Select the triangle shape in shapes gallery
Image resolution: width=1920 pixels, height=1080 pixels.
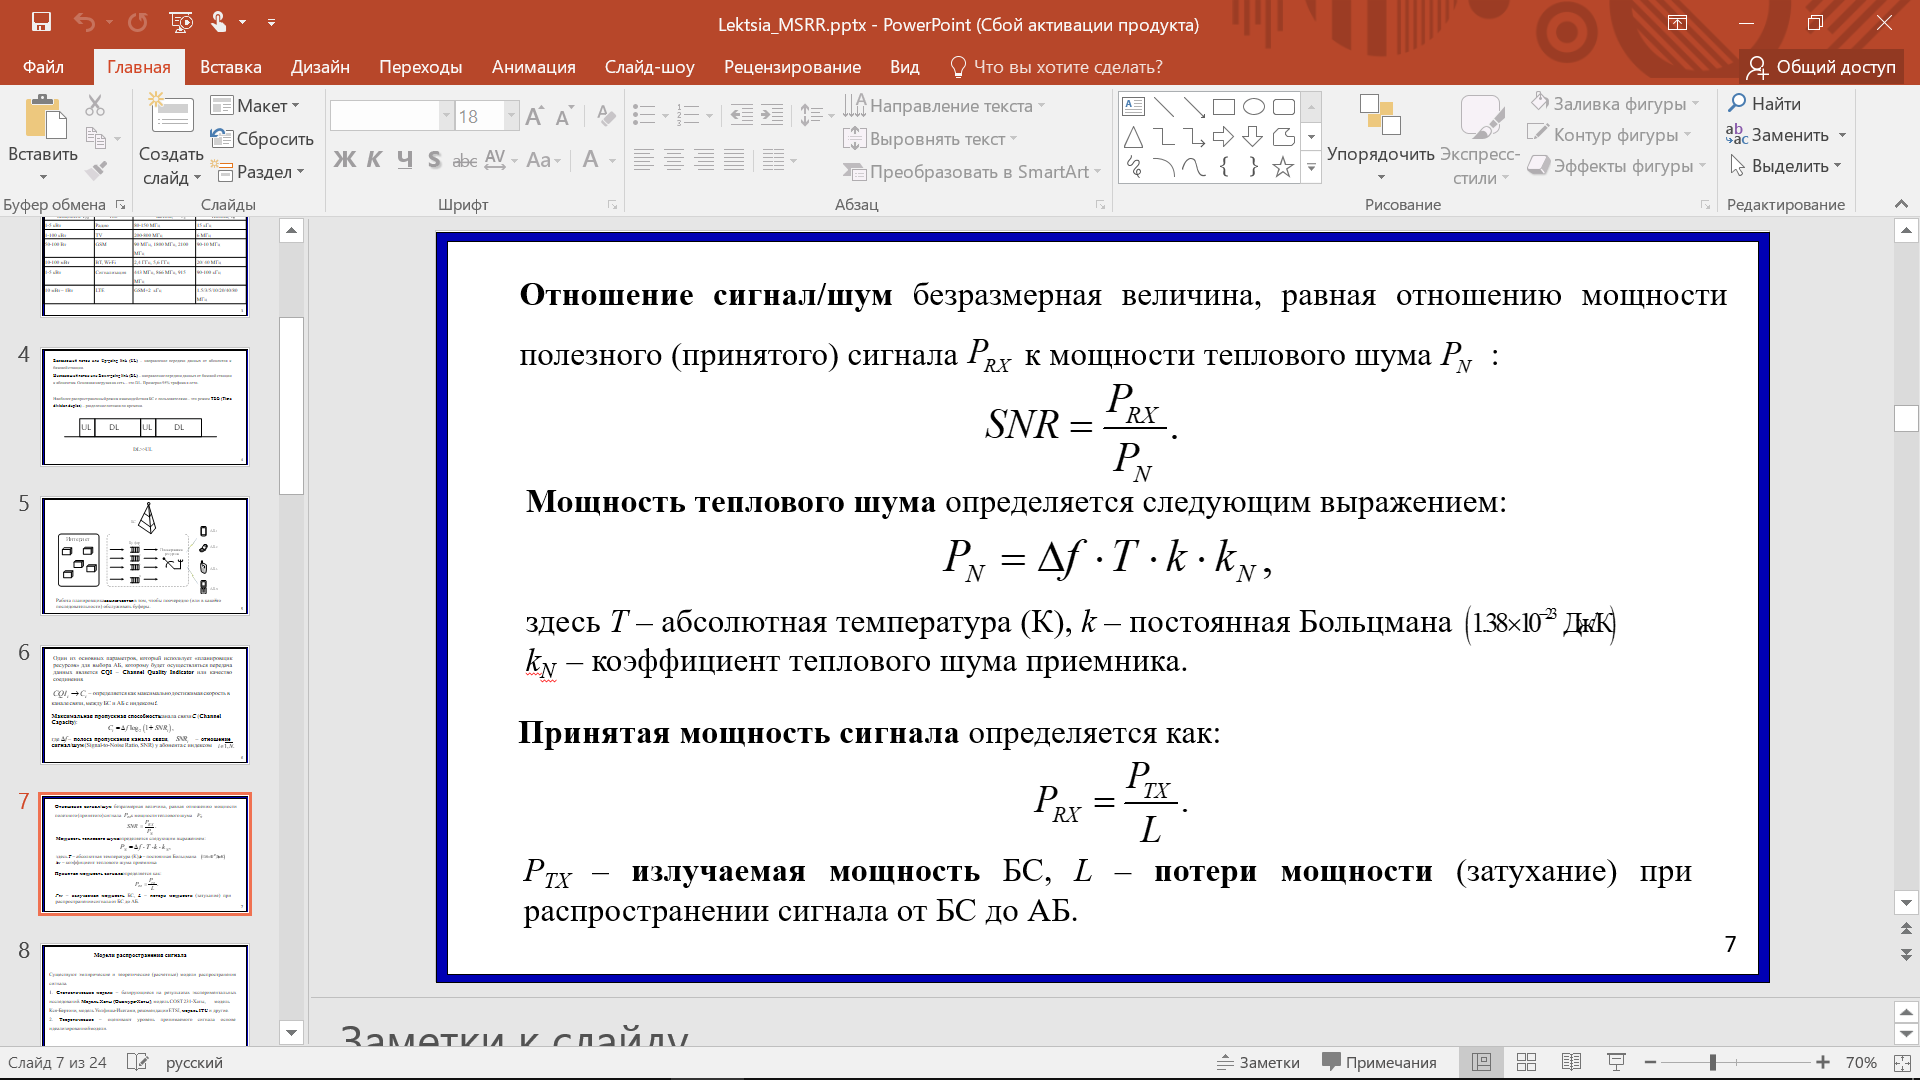click(1133, 137)
